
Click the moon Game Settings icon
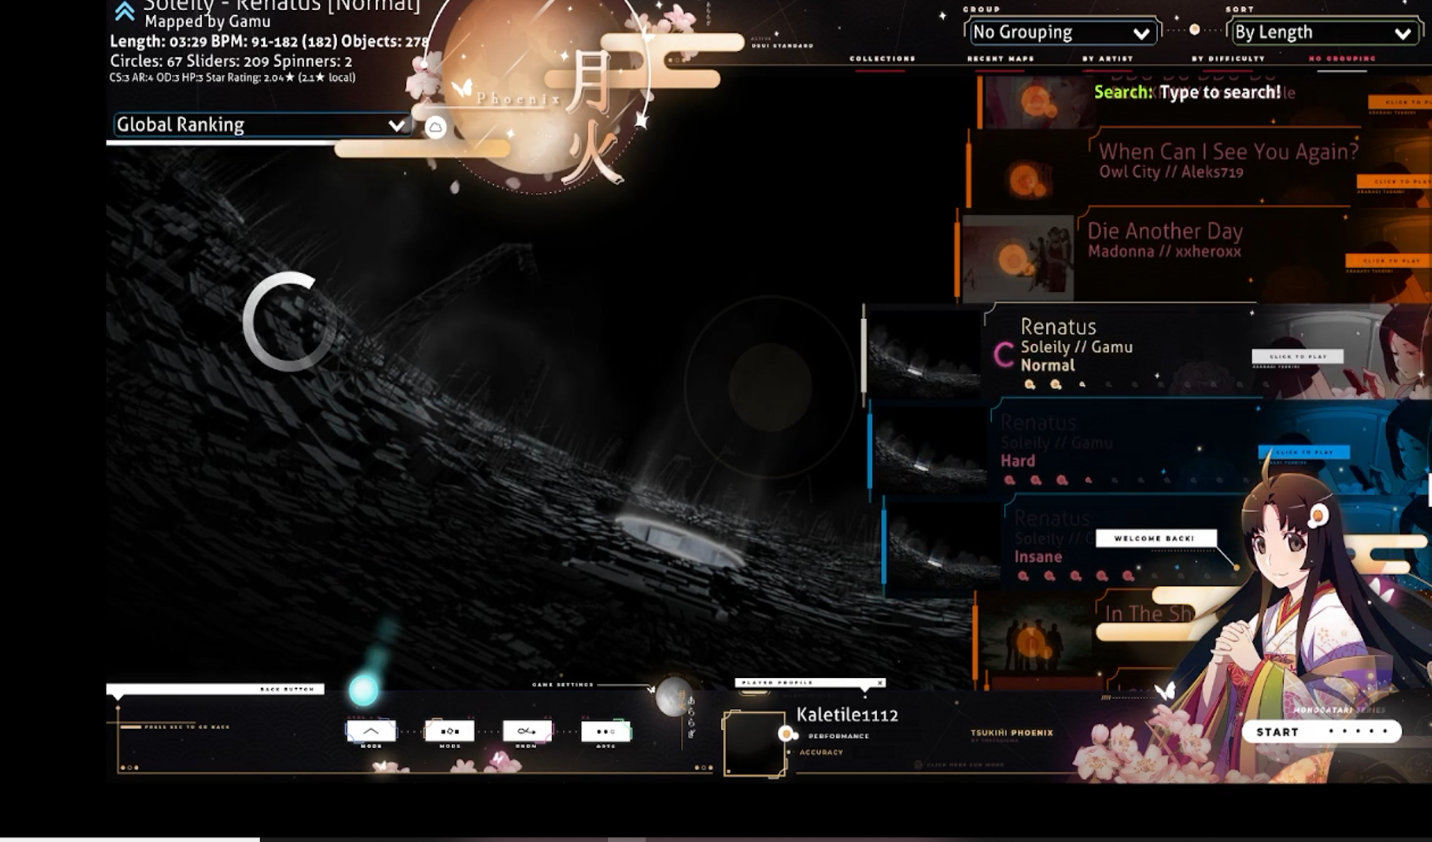[x=673, y=696]
